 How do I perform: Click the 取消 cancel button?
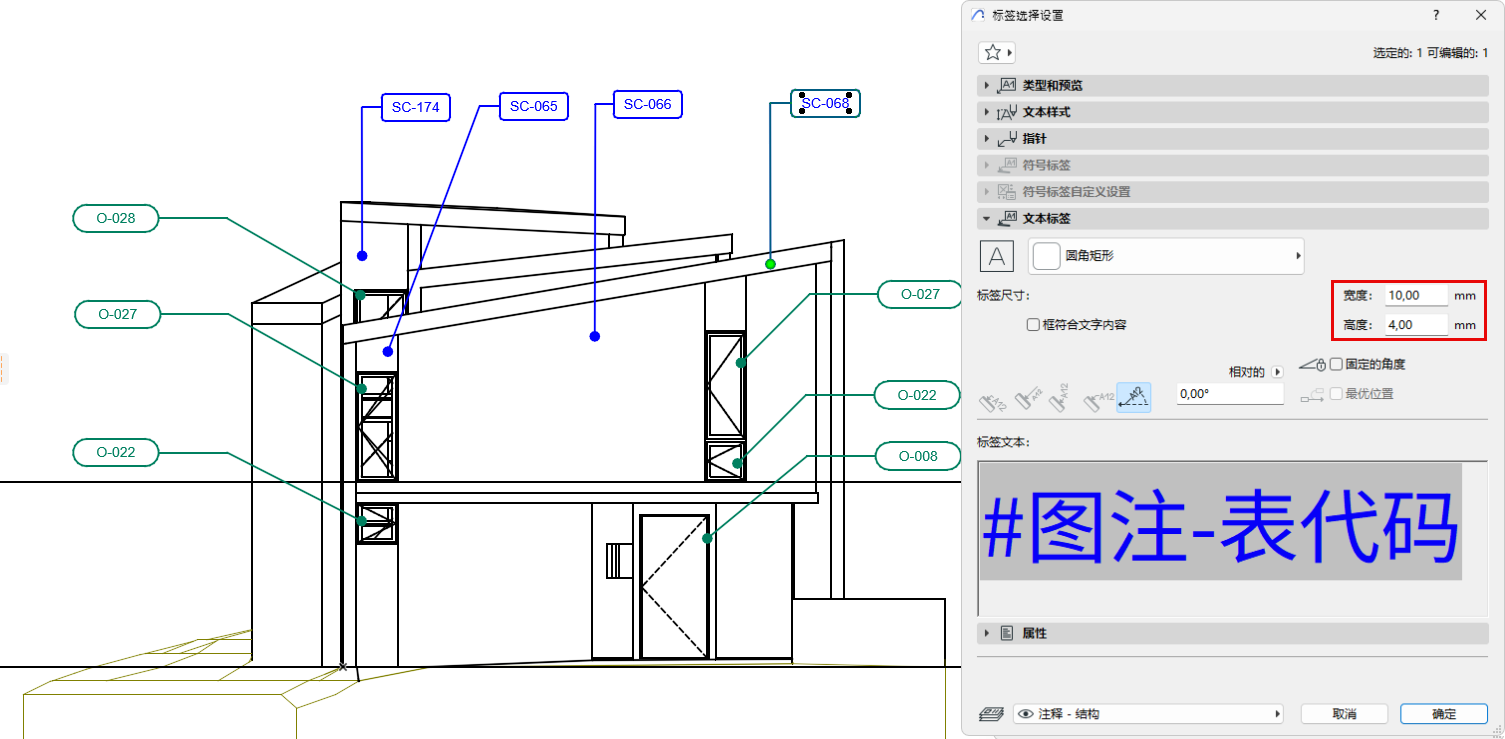click(x=1343, y=713)
